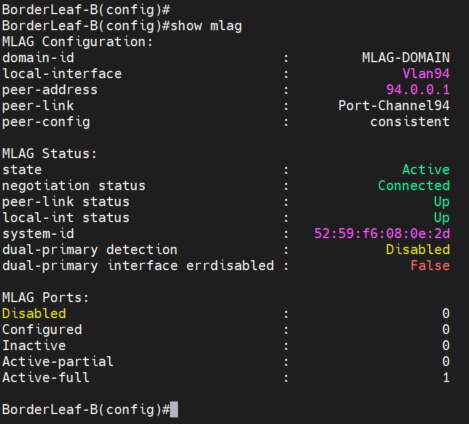469x424 pixels.
Task: Select the yellow 'Disabled' detection value
Action: pos(418,250)
